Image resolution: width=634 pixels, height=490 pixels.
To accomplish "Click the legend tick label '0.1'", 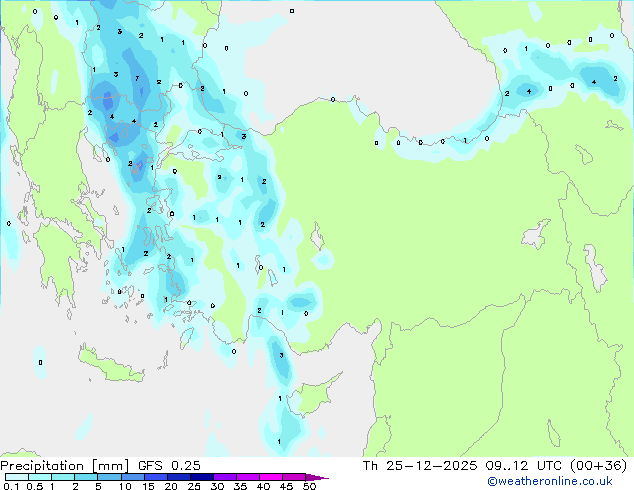I will [11, 486].
